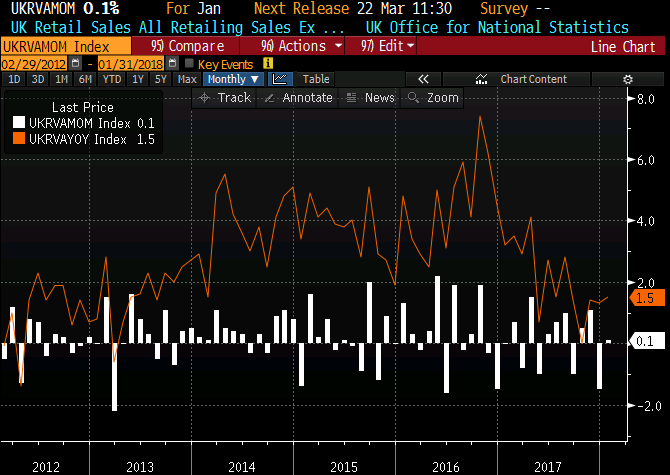Image resolution: width=670 pixels, height=475 pixels.
Task: Select the 1M range tab
Action: [x=62, y=79]
